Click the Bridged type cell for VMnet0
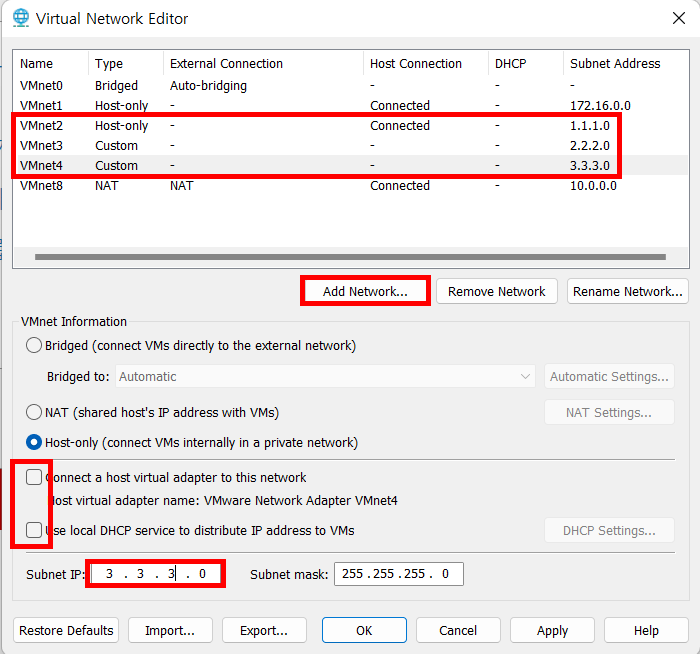 coord(116,85)
